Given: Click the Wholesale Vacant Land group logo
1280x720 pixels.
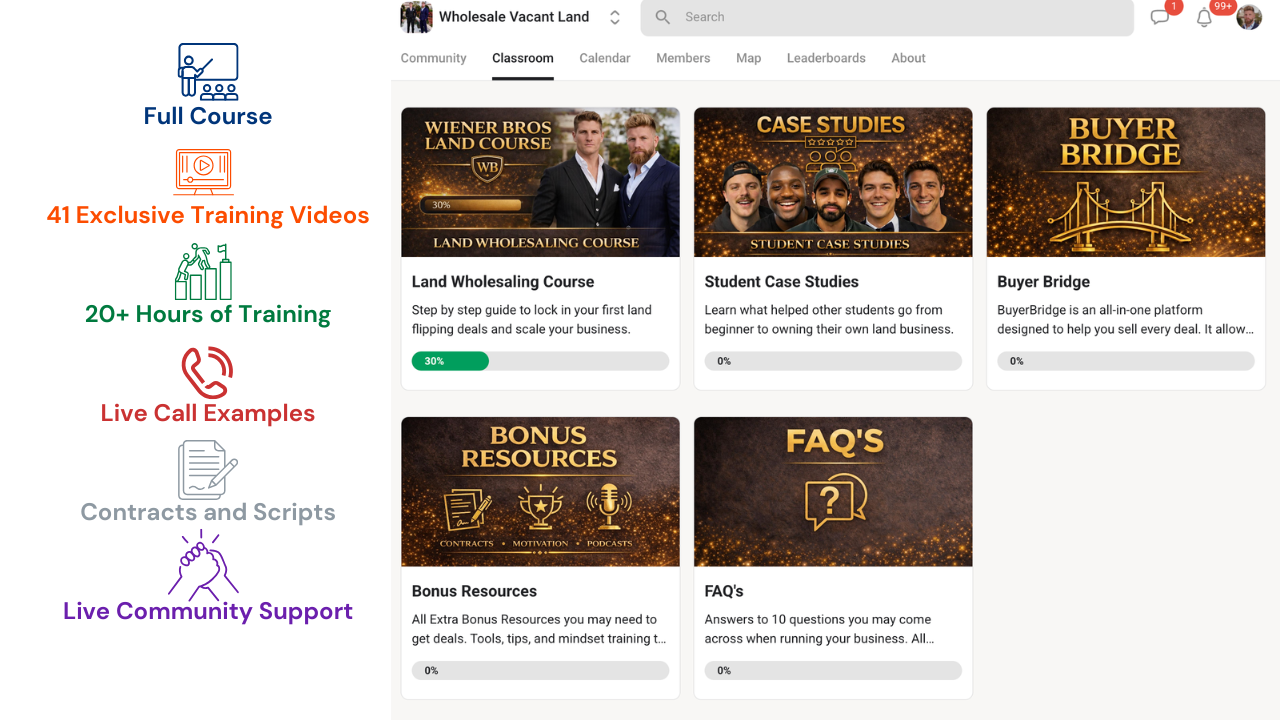Looking at the screenshot, I should (416, 17).
